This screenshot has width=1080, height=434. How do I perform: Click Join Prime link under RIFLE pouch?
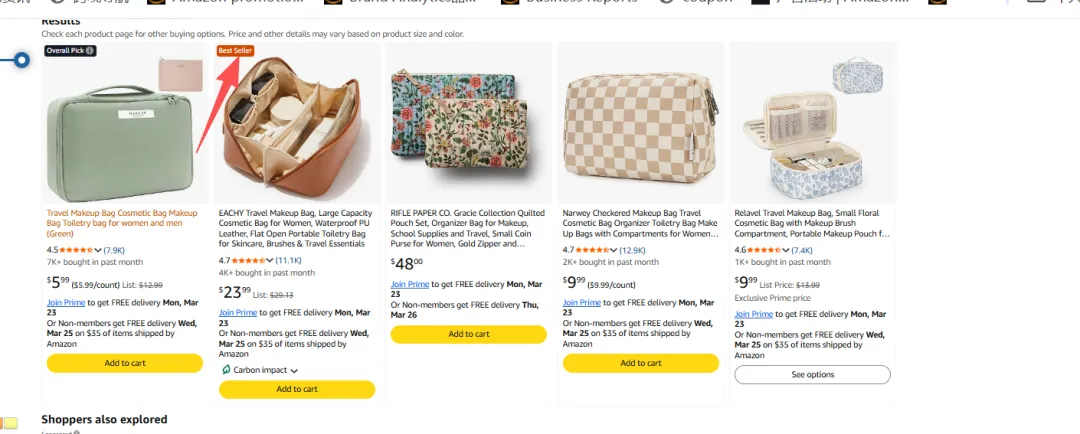(408, 285)
